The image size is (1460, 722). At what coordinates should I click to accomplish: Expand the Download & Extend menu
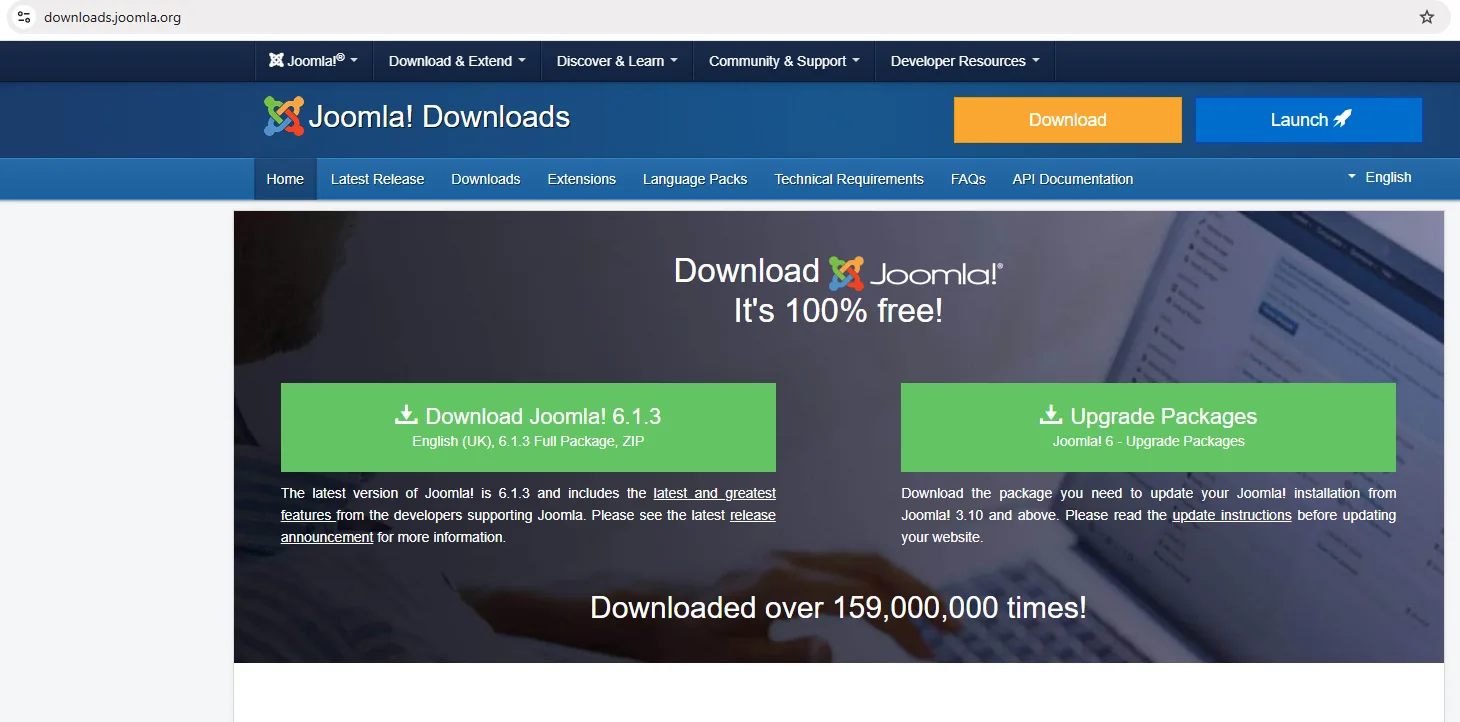(457, 61)
